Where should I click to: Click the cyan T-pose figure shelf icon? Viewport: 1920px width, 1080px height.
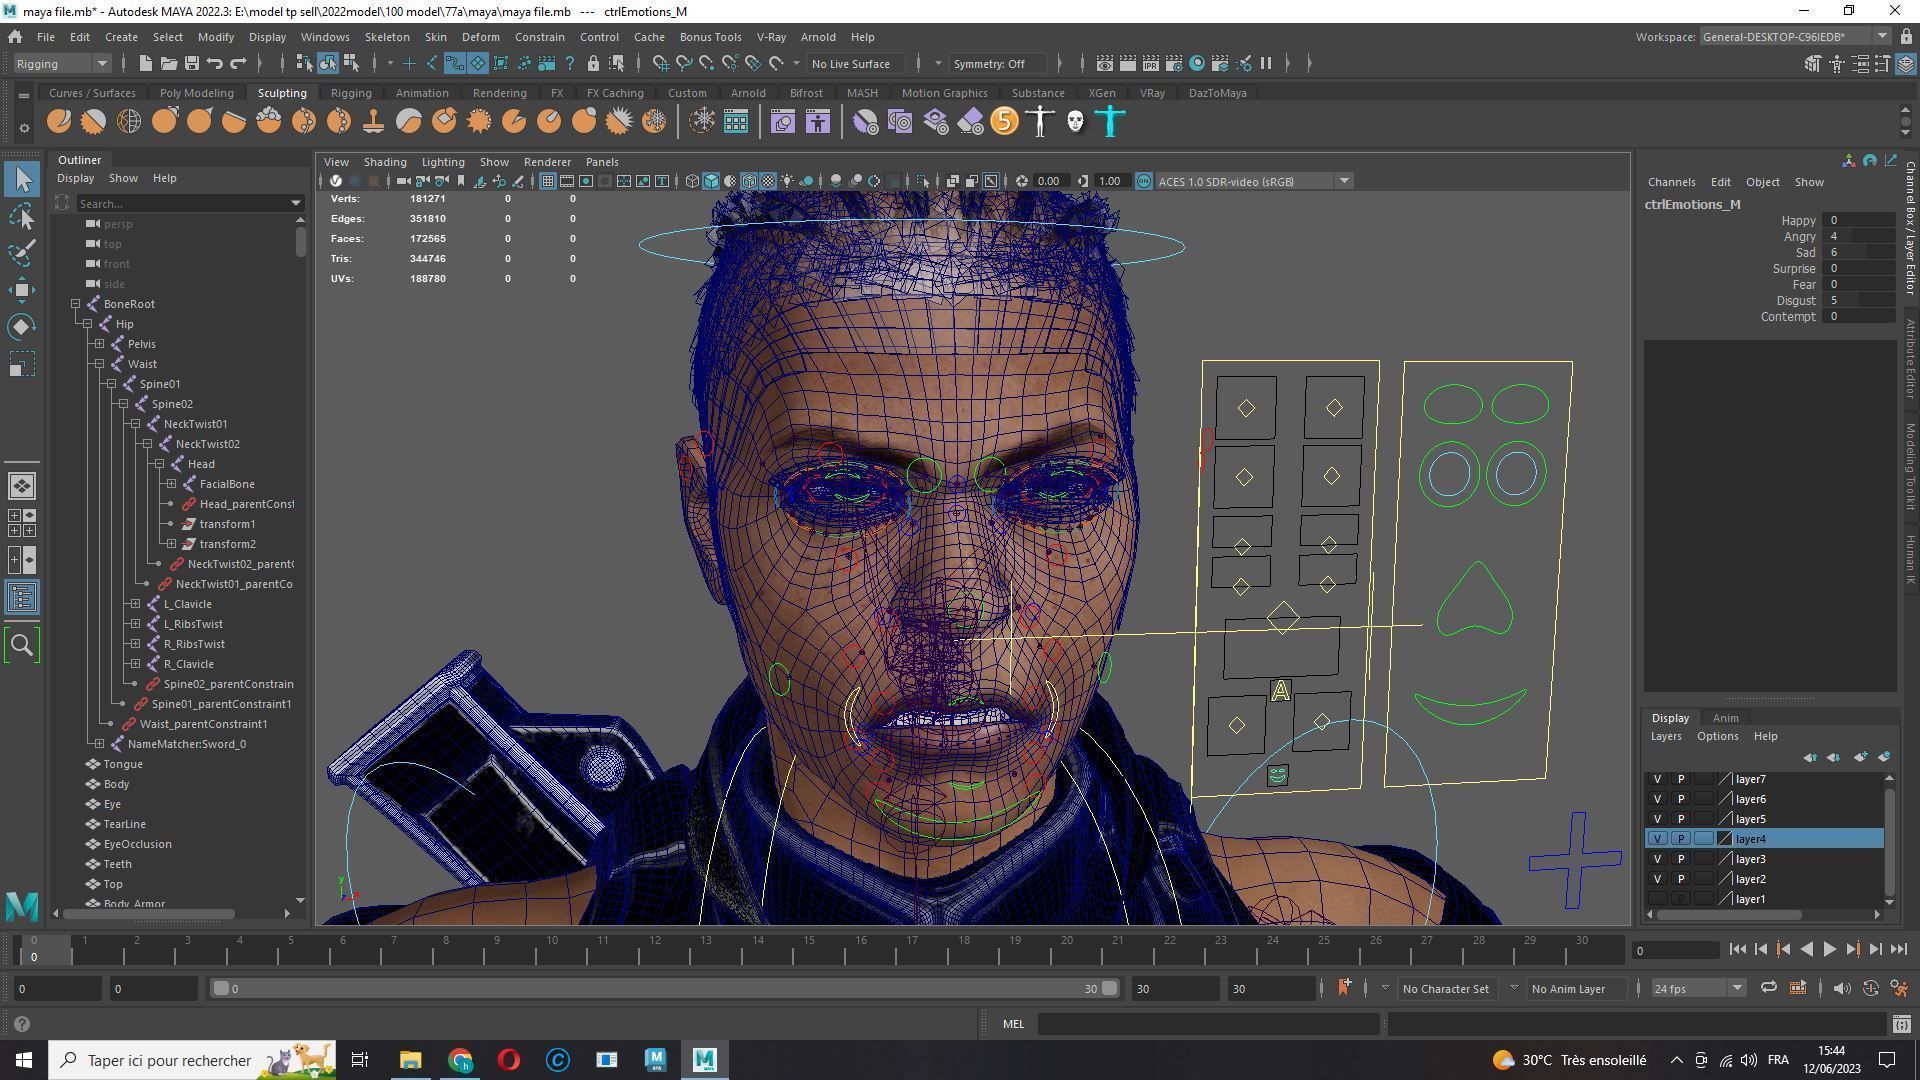[x=1110, y=122]
